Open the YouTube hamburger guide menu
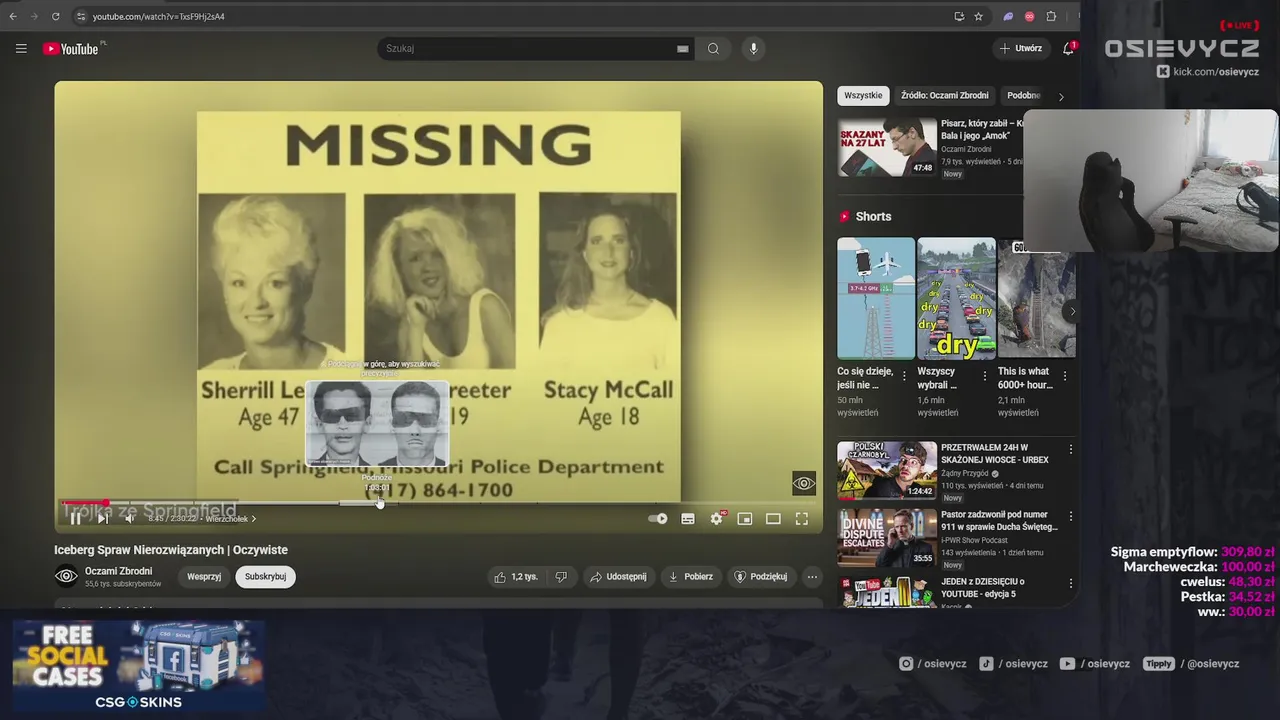 [x=21, y=48]
